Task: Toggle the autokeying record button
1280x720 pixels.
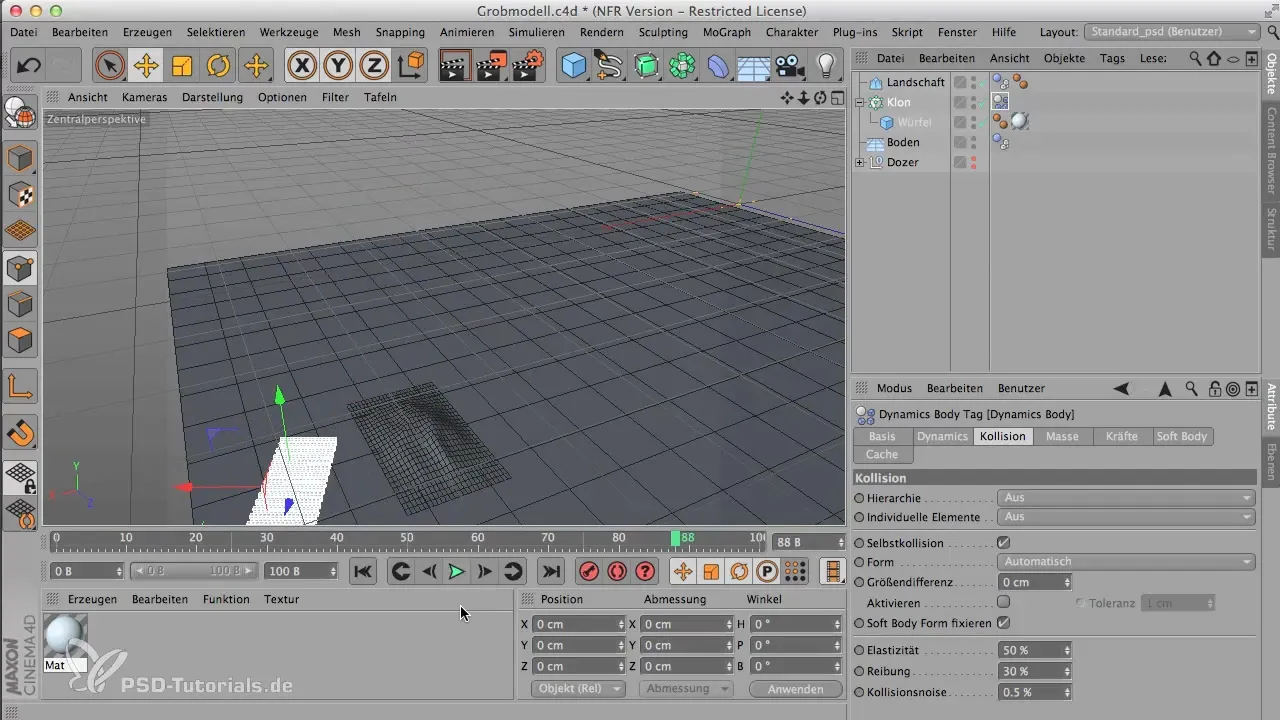Action: point(617,571)
